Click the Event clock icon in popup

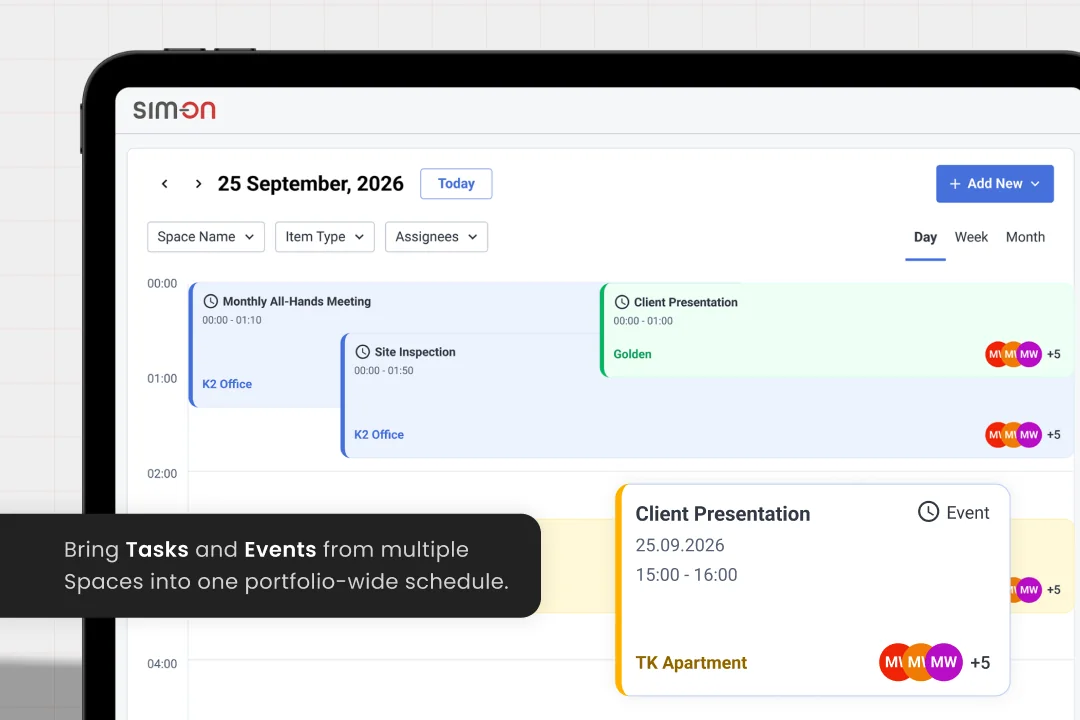click(x=928, y=511)
